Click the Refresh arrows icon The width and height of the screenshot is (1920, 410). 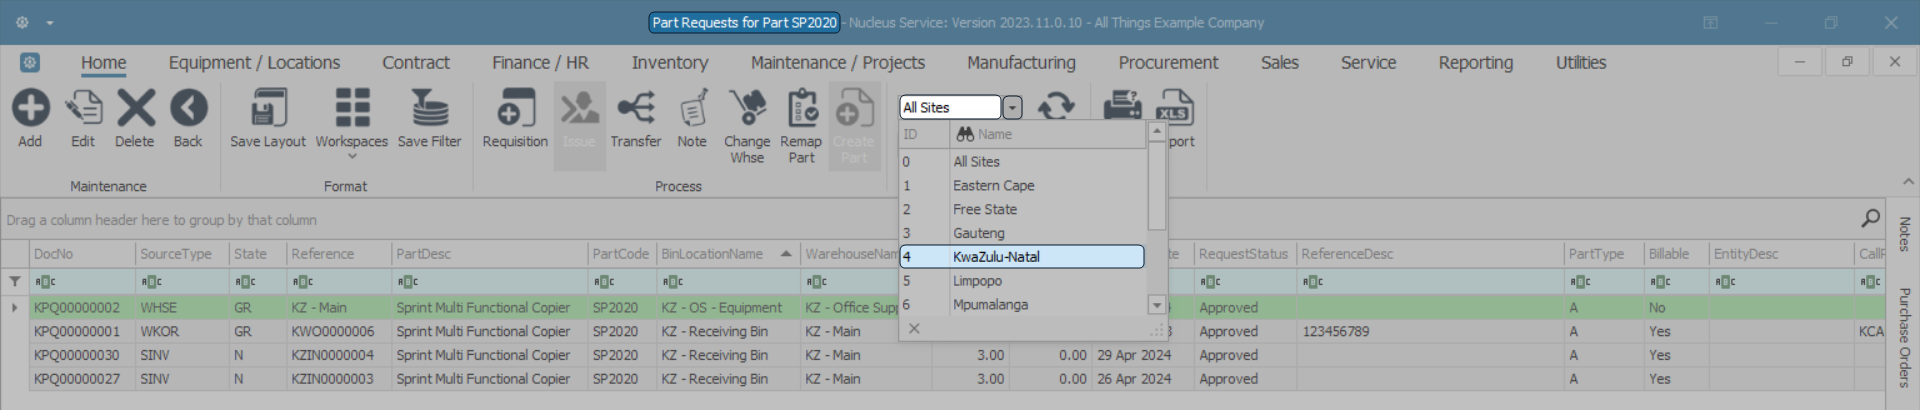point(1056,106)
